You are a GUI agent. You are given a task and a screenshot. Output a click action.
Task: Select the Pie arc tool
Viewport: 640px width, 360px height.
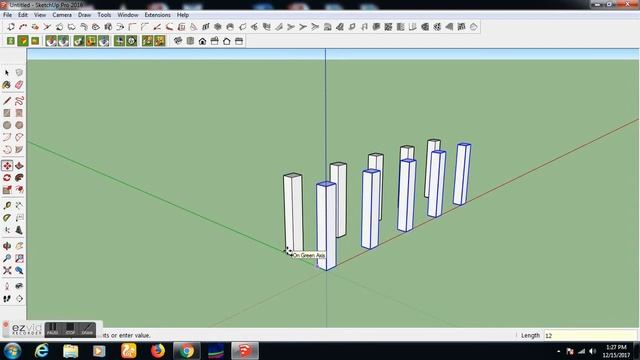[19, 149]
